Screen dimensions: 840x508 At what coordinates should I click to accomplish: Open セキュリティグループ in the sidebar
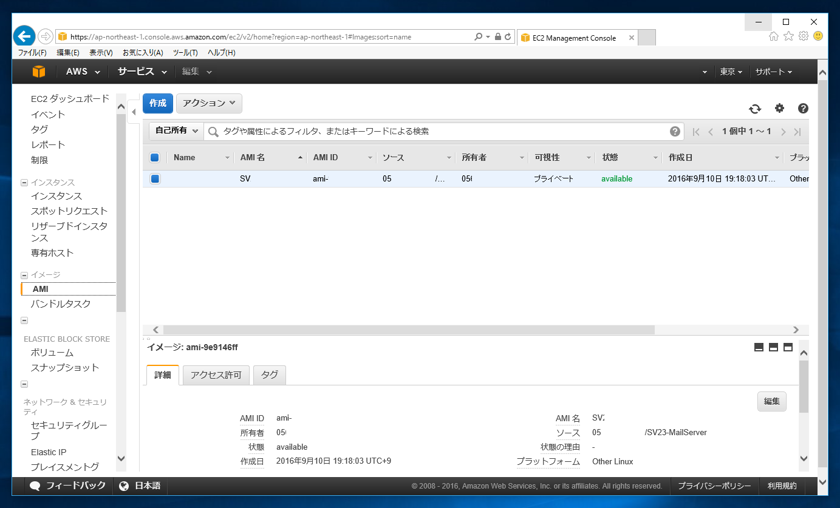click(x=69, y=430)
